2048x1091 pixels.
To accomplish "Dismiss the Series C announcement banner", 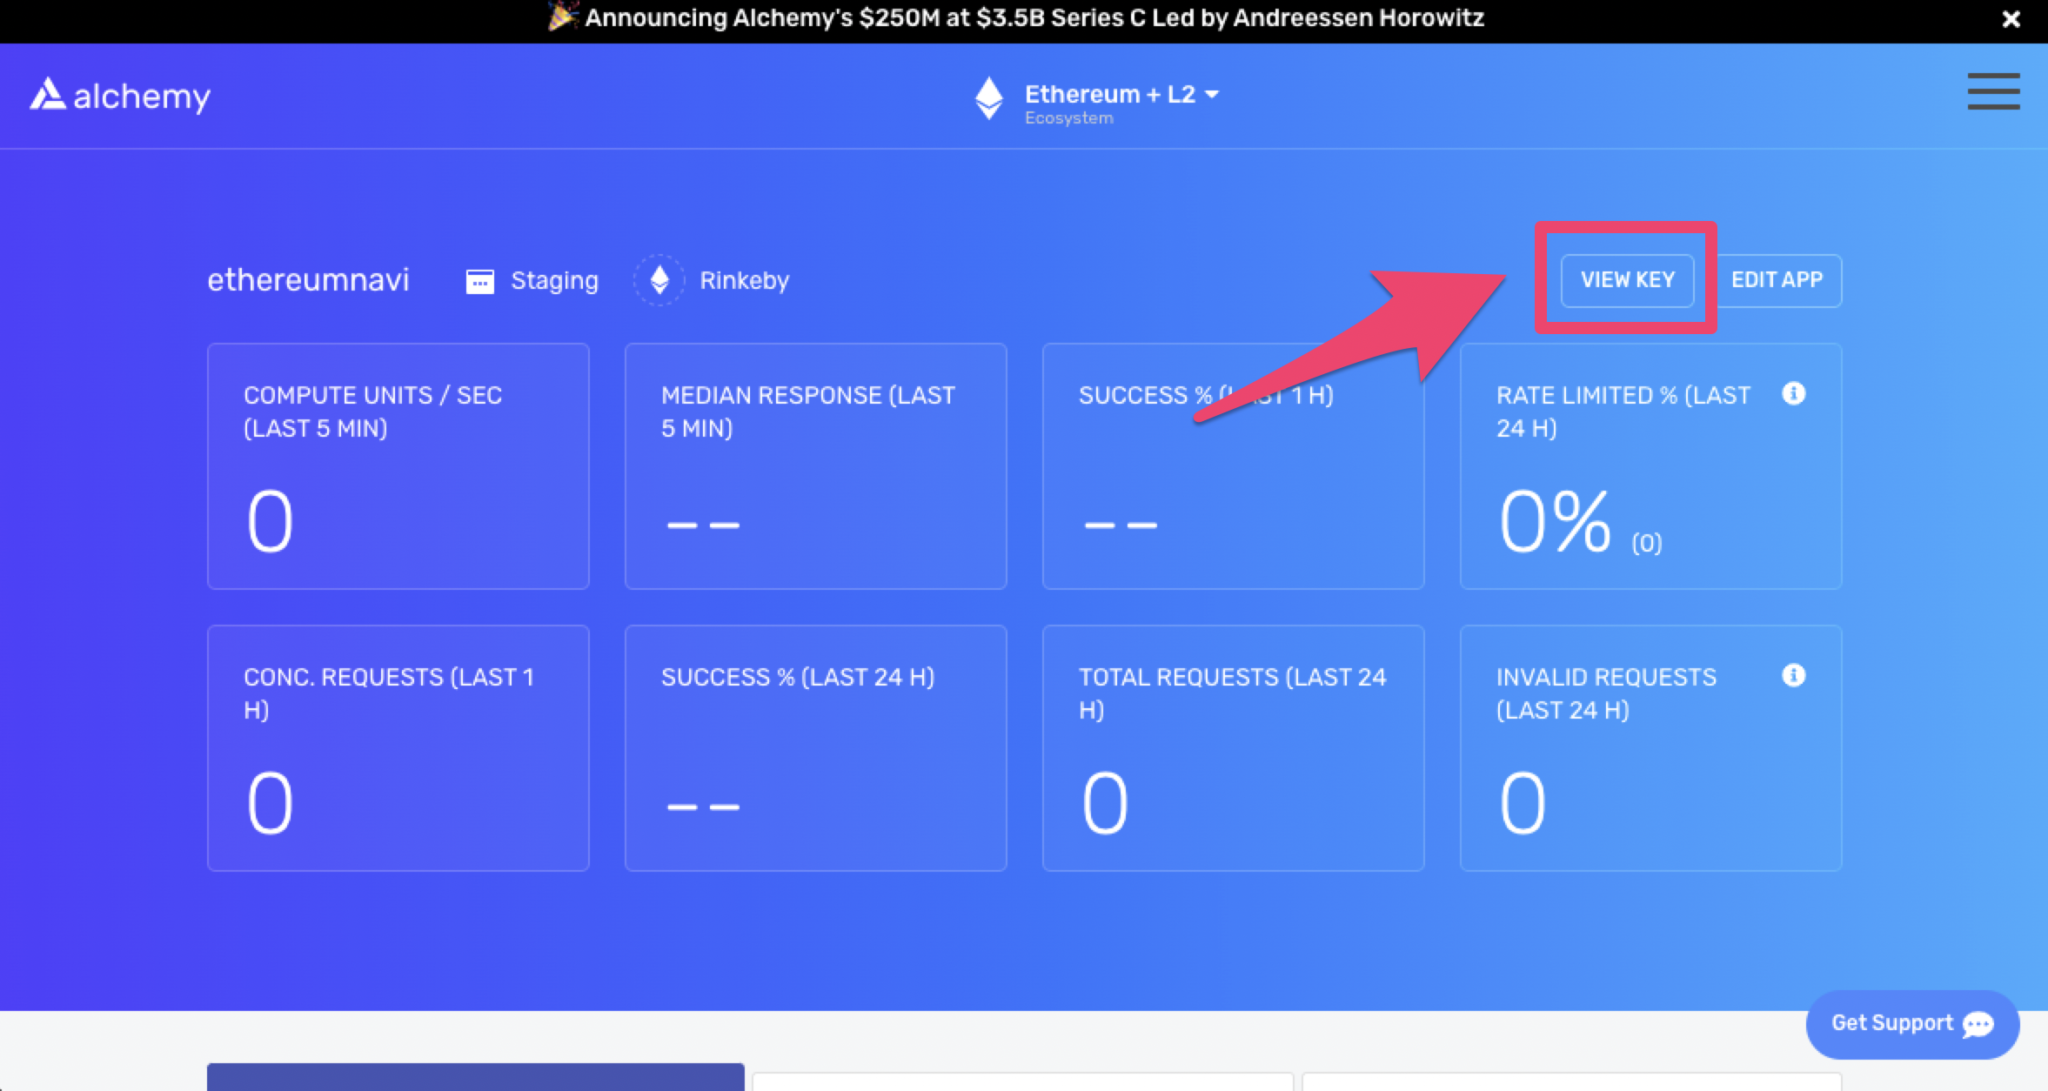I will (2011, 18).
